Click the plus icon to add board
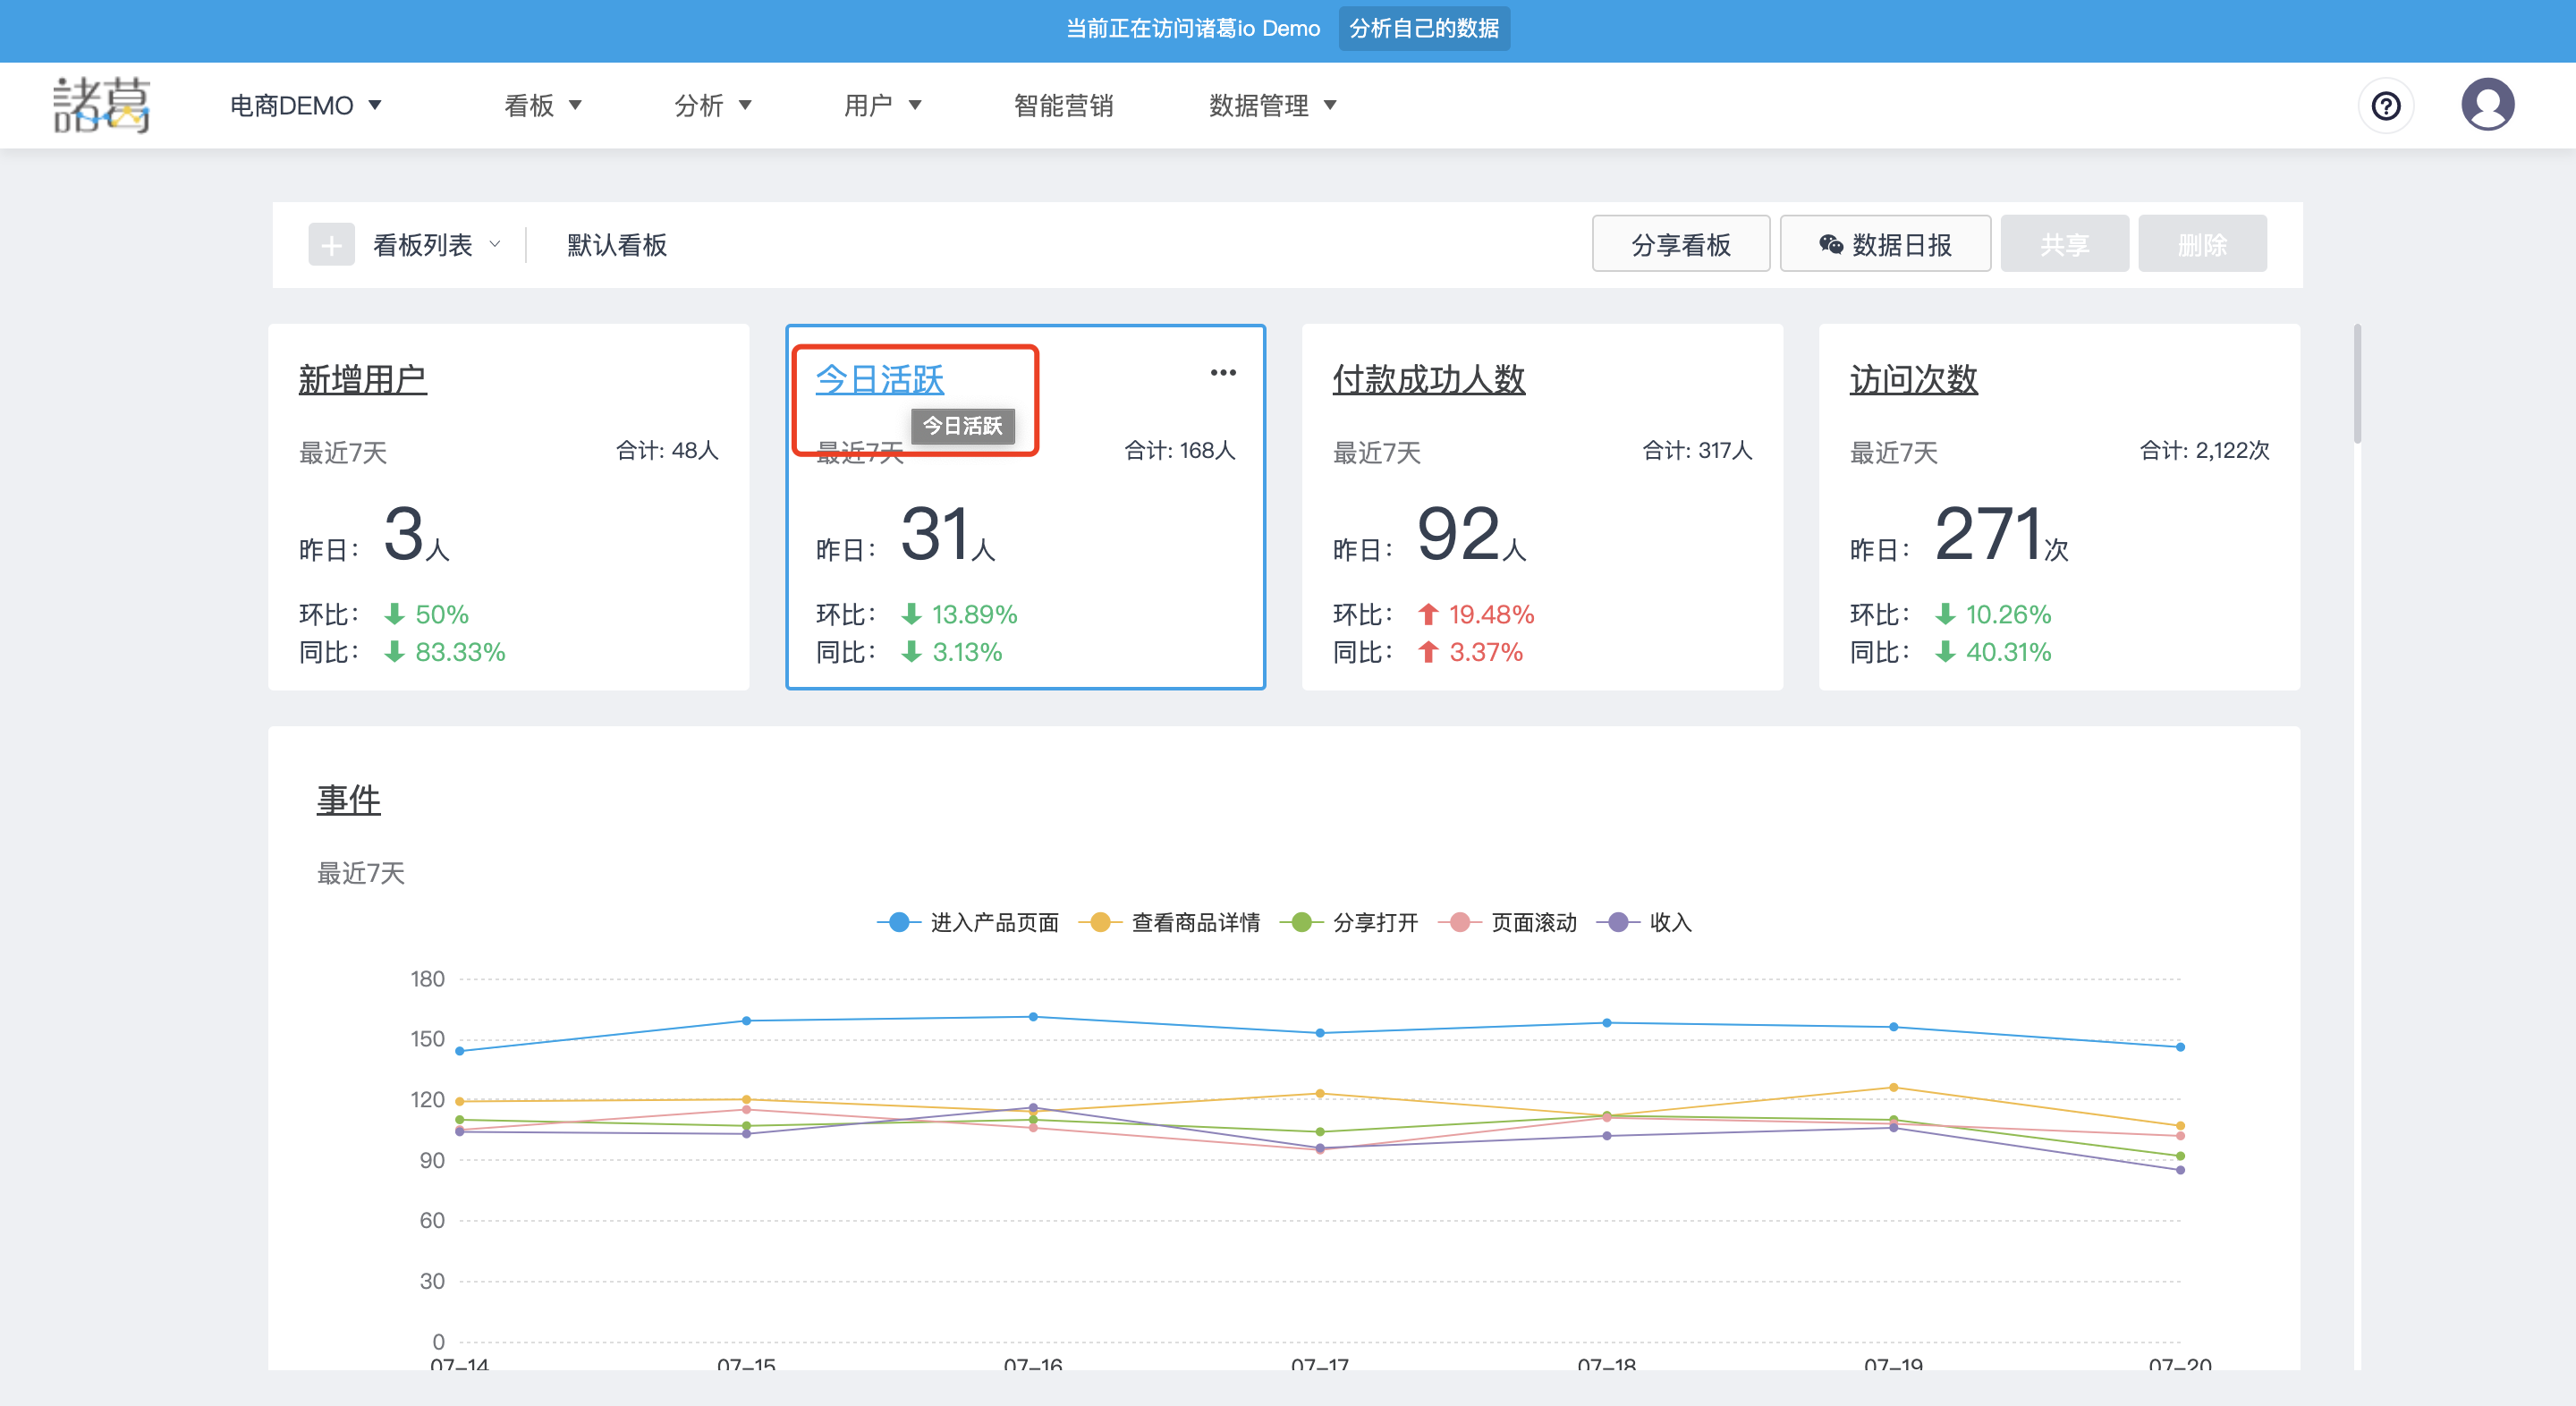2576x1406 pixels. point(331,245)
